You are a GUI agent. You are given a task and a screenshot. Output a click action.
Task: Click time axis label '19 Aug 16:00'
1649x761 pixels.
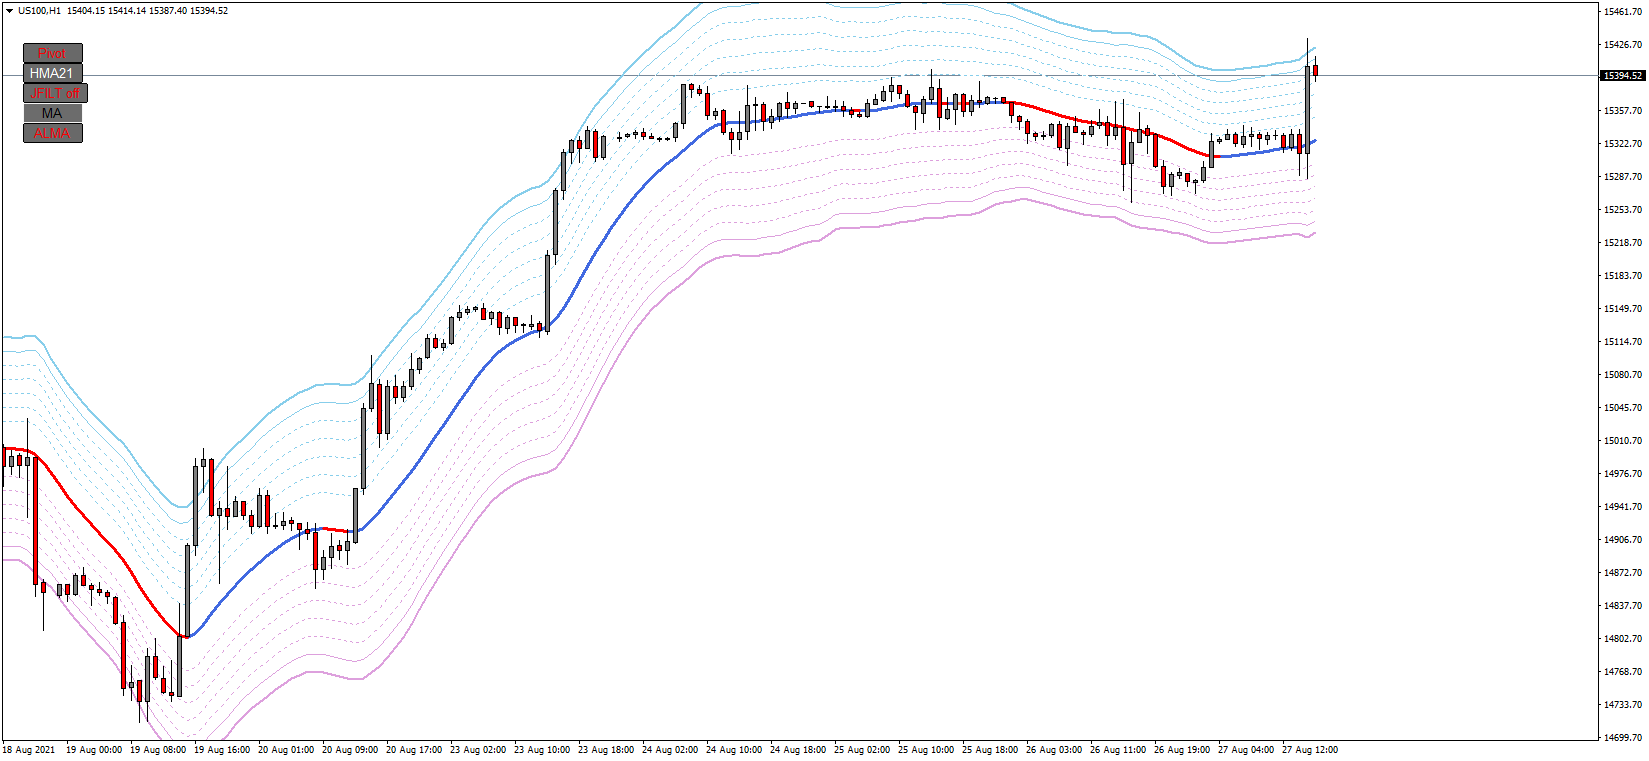click(x=222, y=750)
